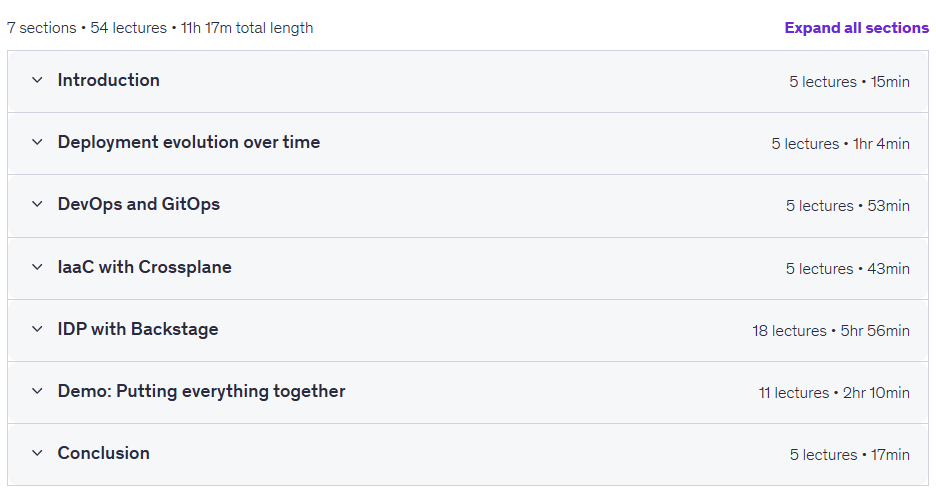Viewport: 936px width, 494px height.
Task: Click Expand all sections link
Action: point(857,28)
